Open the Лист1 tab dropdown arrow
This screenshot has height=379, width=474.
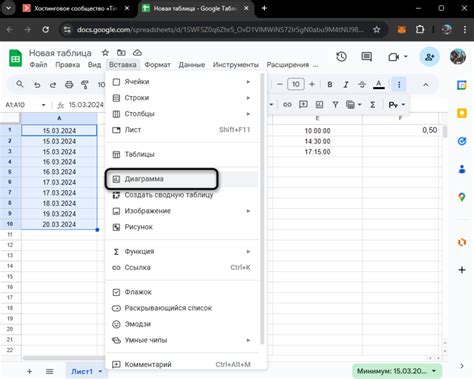click(100, 371)
